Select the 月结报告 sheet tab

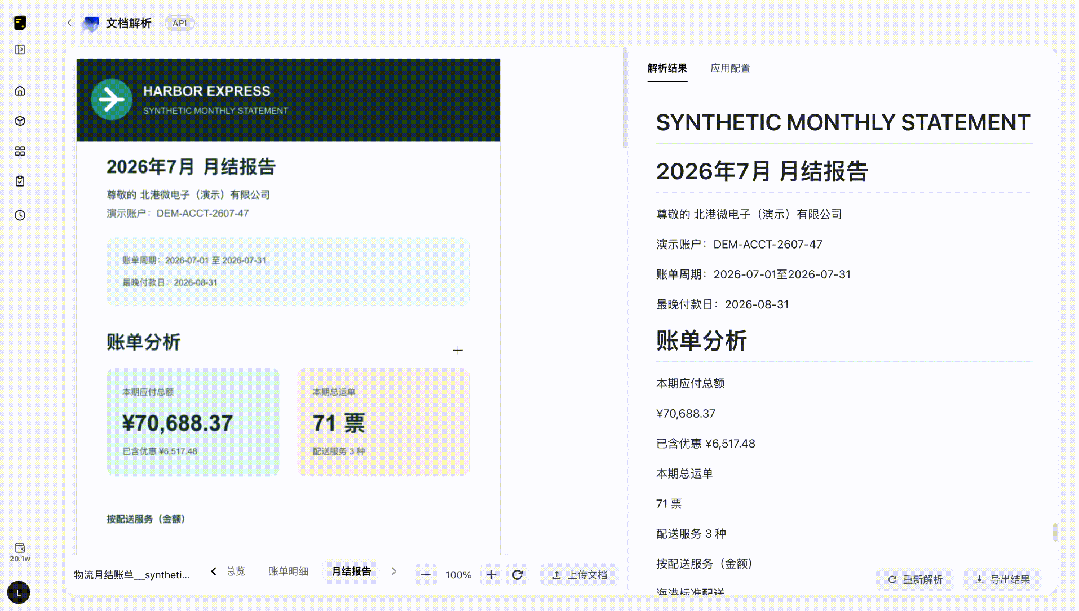click(352, 571)
